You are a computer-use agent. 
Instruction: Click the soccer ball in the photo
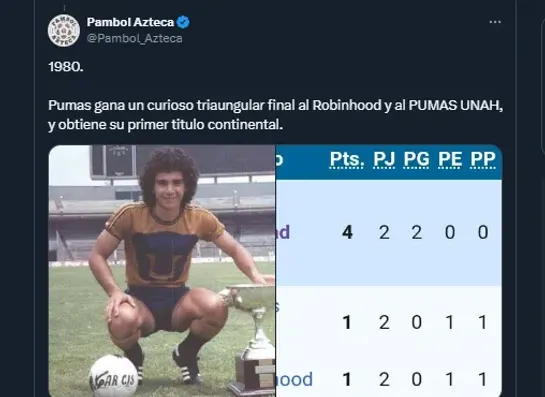pos(114,376)
